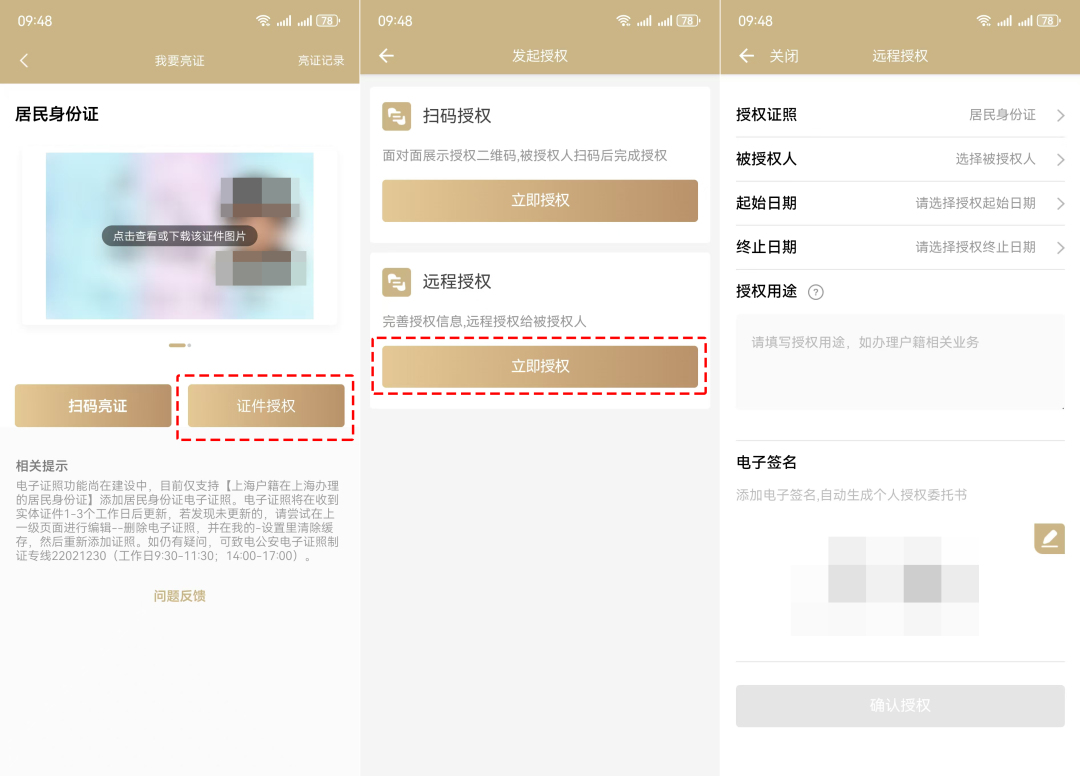Tap 立即授权 under 扫码授权
1080x776 pixels.
[540, 200]
